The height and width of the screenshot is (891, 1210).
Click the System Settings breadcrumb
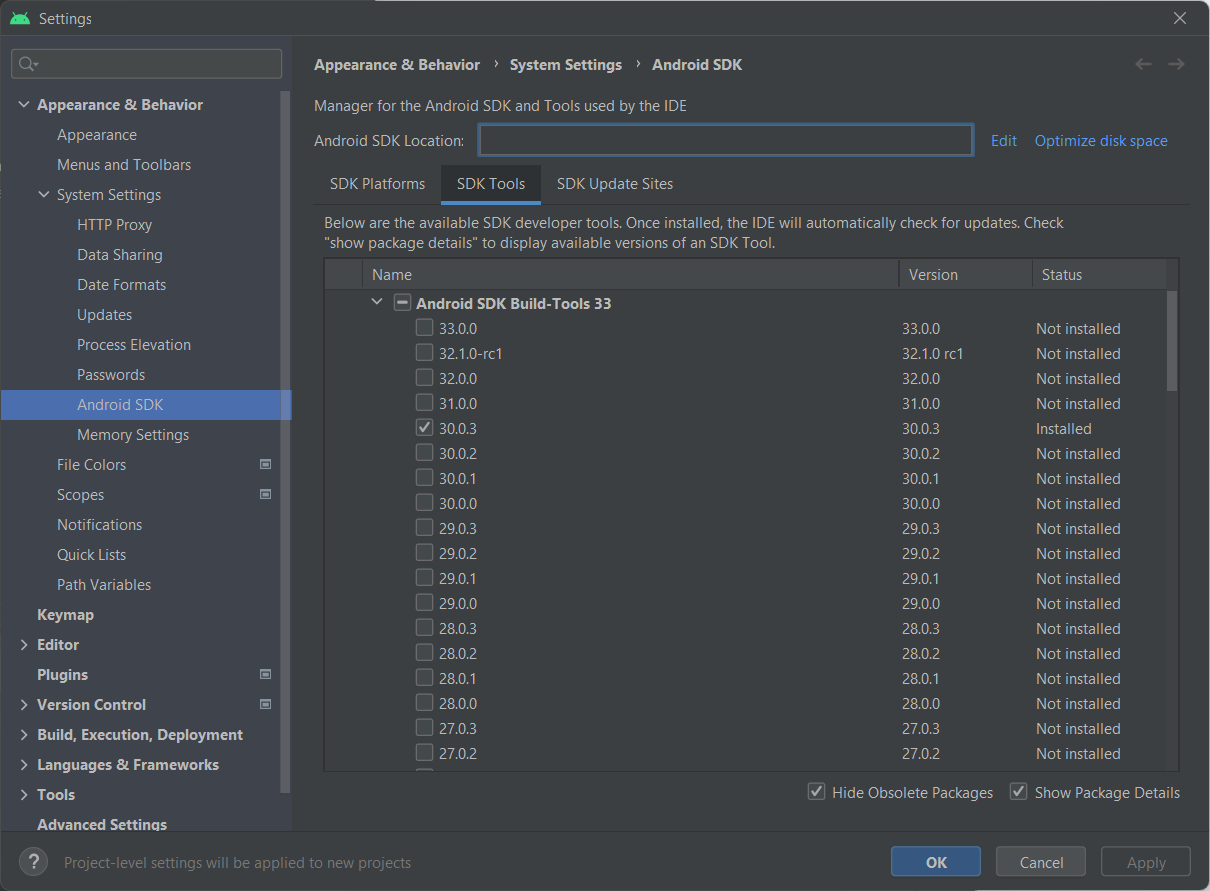tap(566, 64)
